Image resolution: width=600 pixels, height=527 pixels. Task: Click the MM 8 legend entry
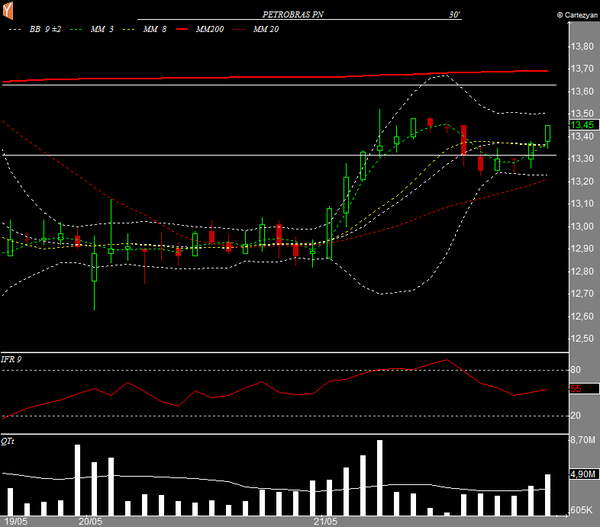[x=153, y=31]
